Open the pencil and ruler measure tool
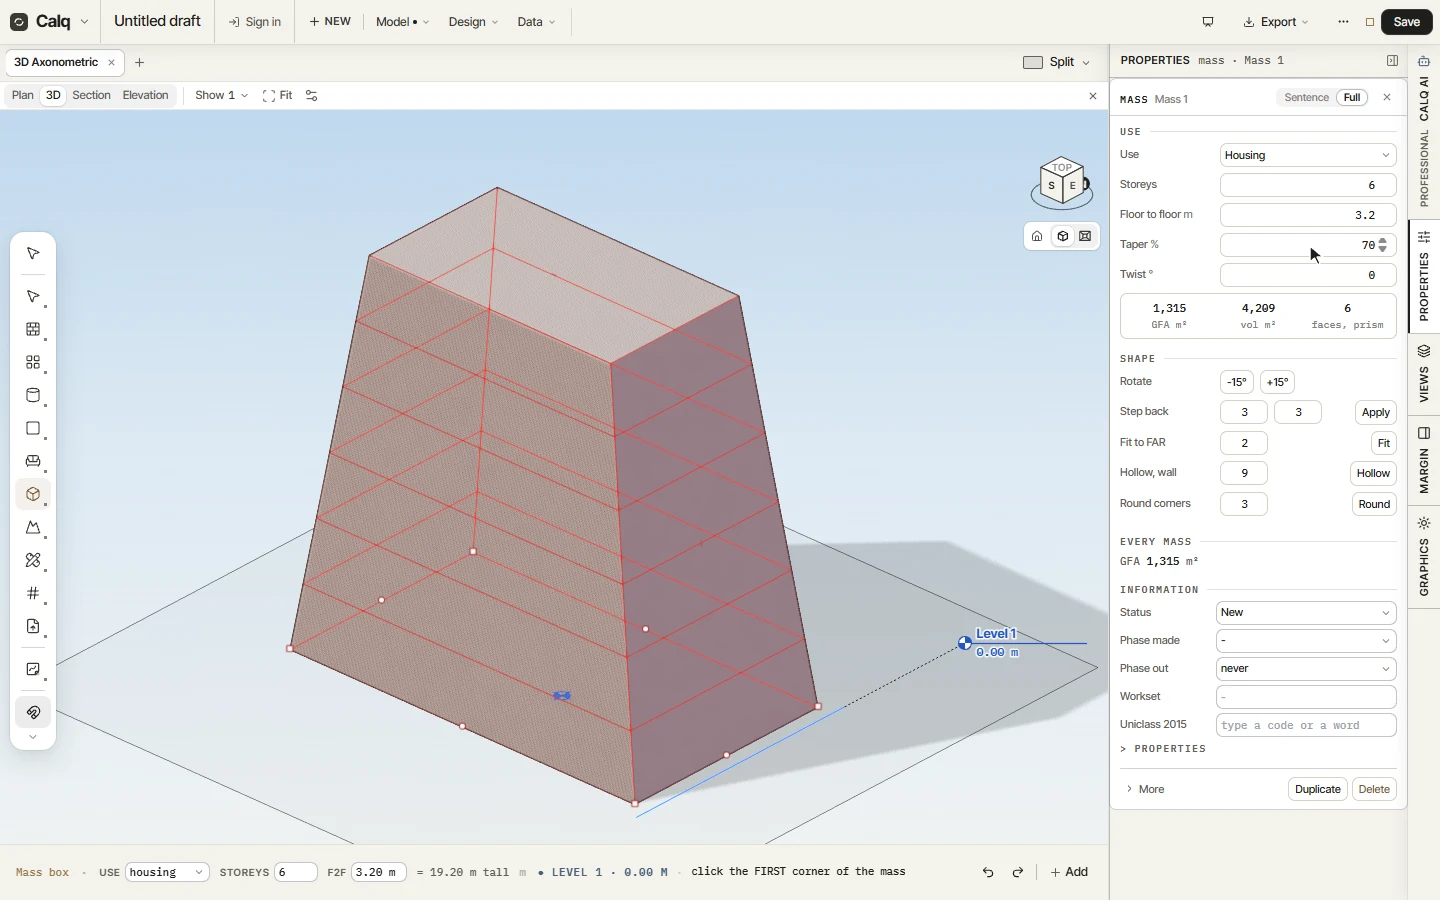1440x900 pixels. pos(33,561)
